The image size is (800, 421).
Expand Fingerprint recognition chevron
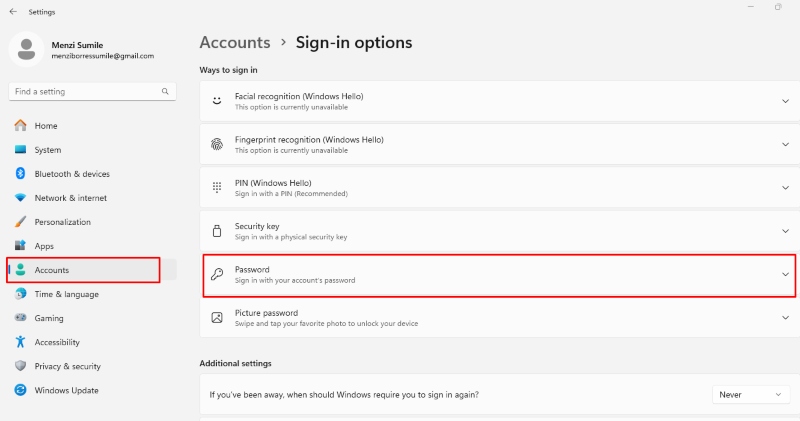(x=785, y=144)
